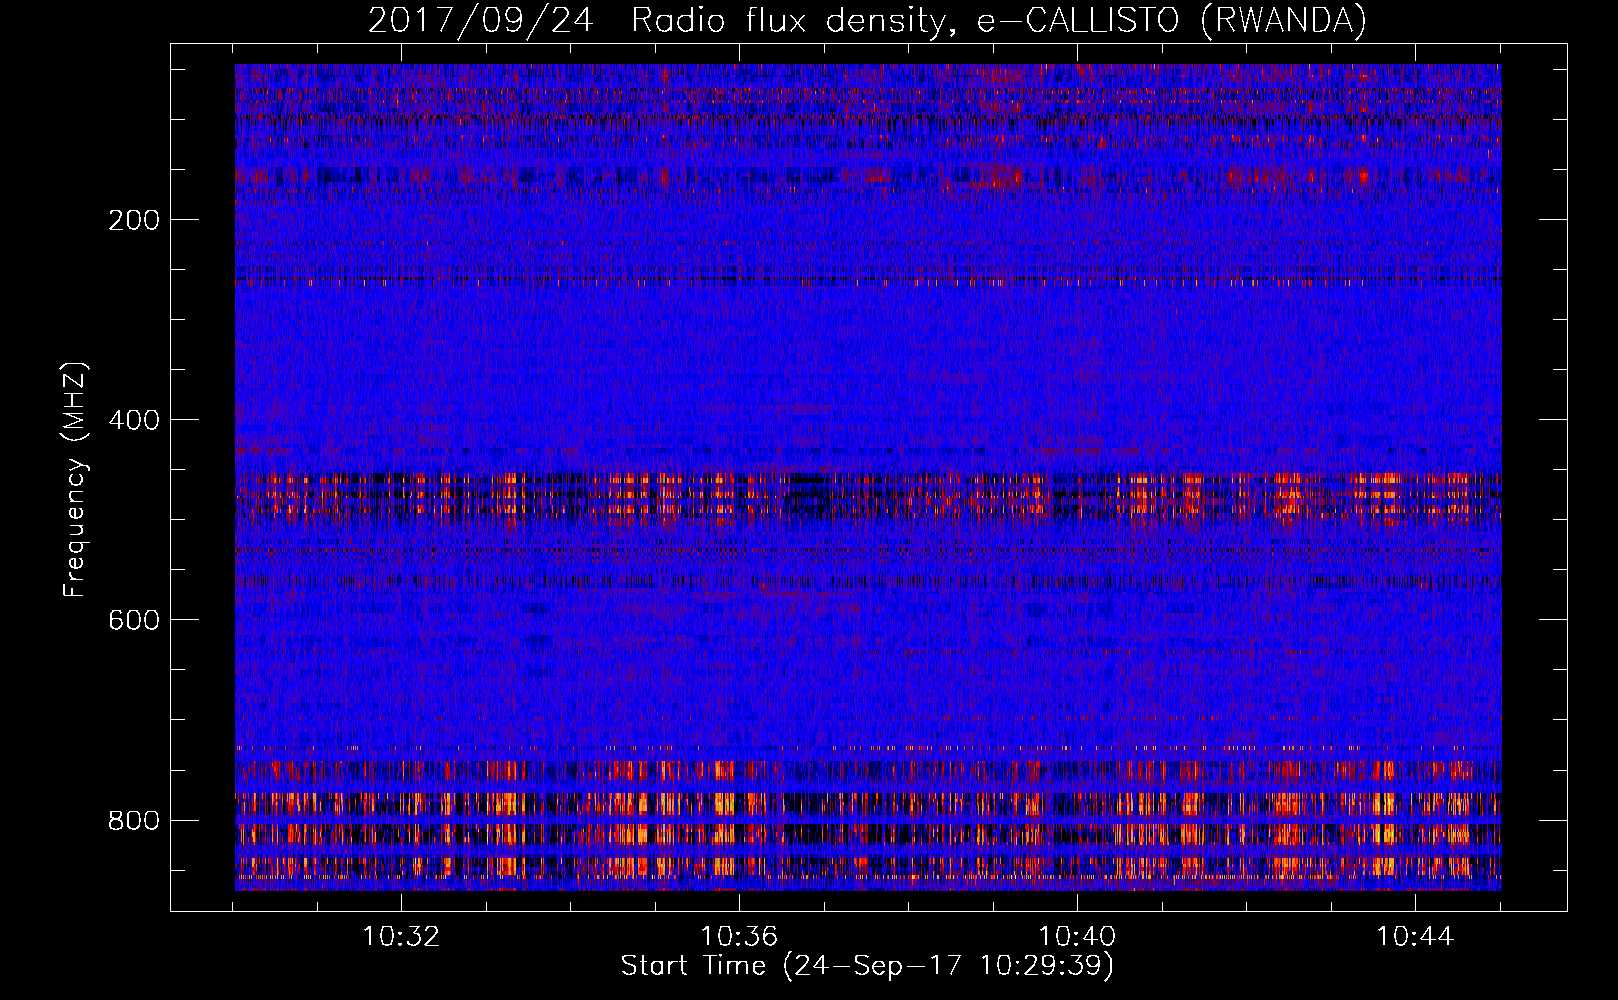Click the 10:44 time axis label

1415,936
